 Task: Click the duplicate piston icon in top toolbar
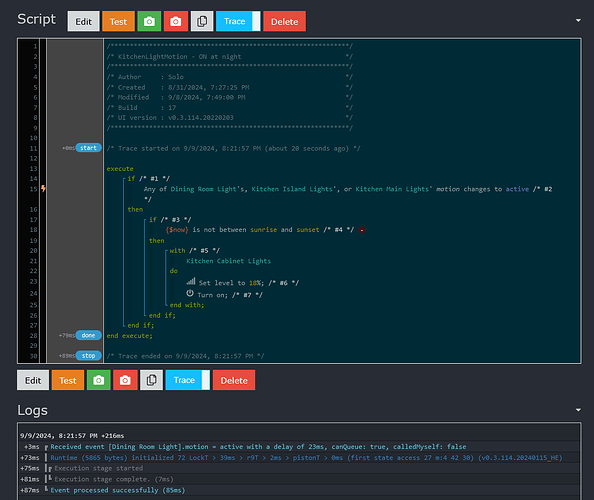point(202,21)
